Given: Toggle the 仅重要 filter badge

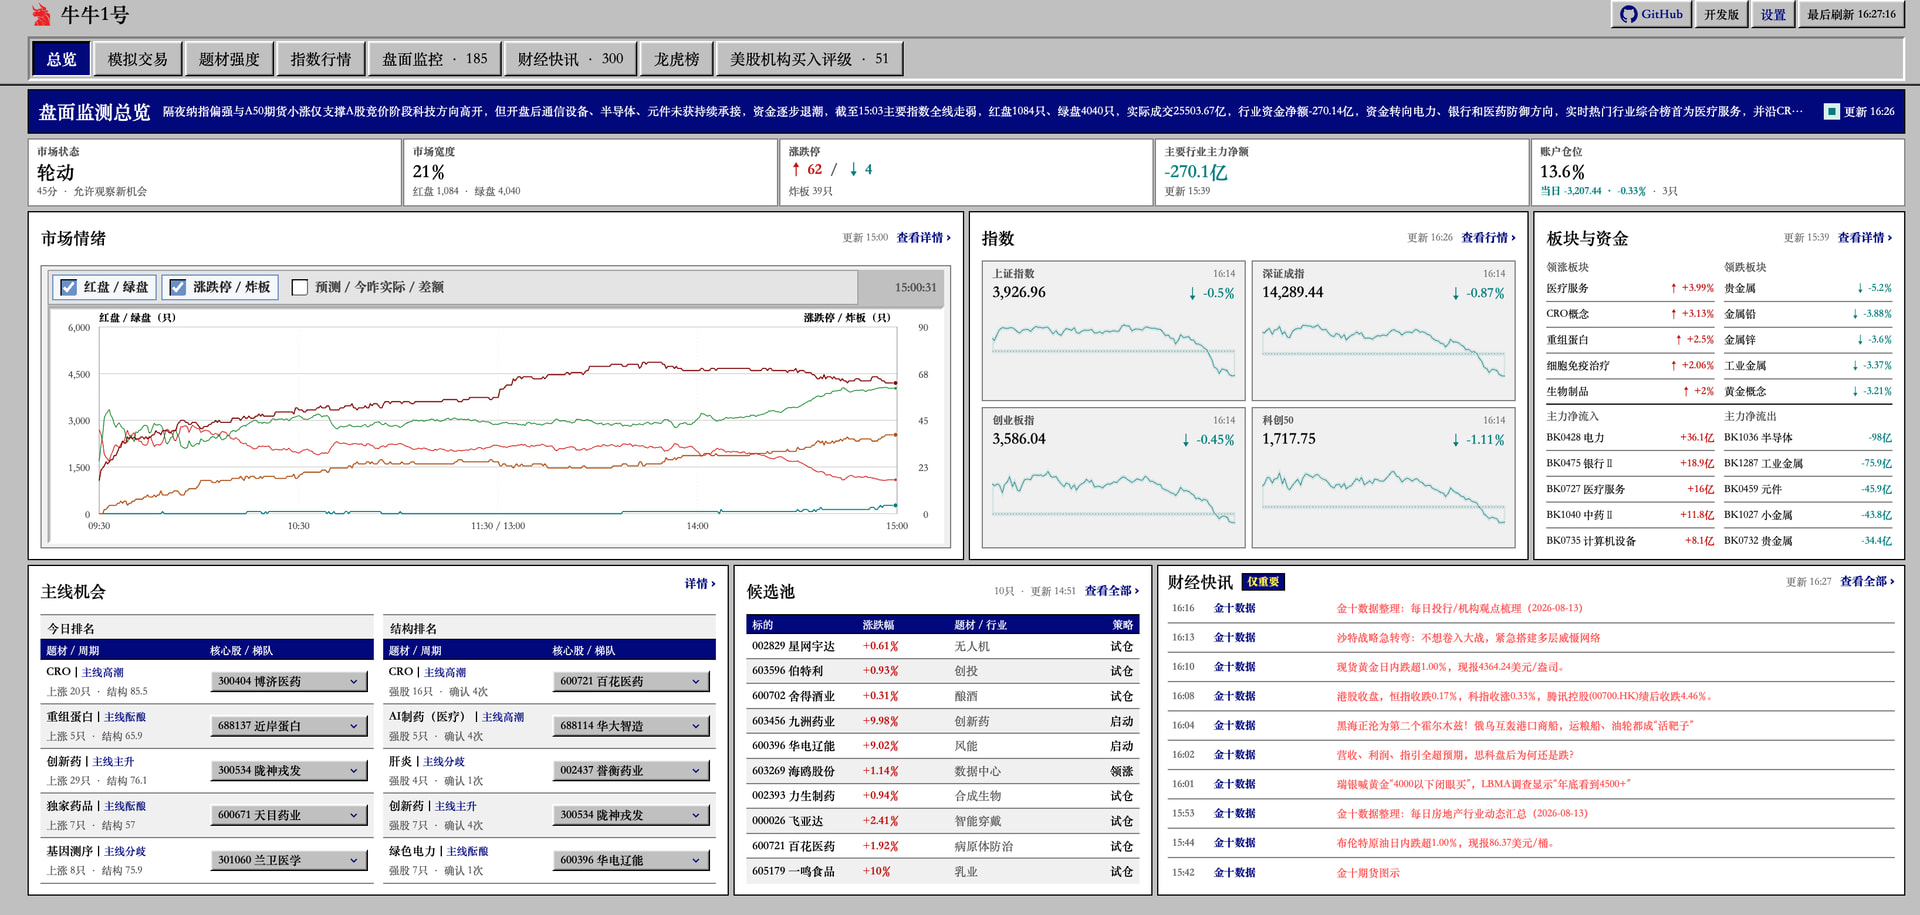Looking at the screenshot, I should point(1263,582).
